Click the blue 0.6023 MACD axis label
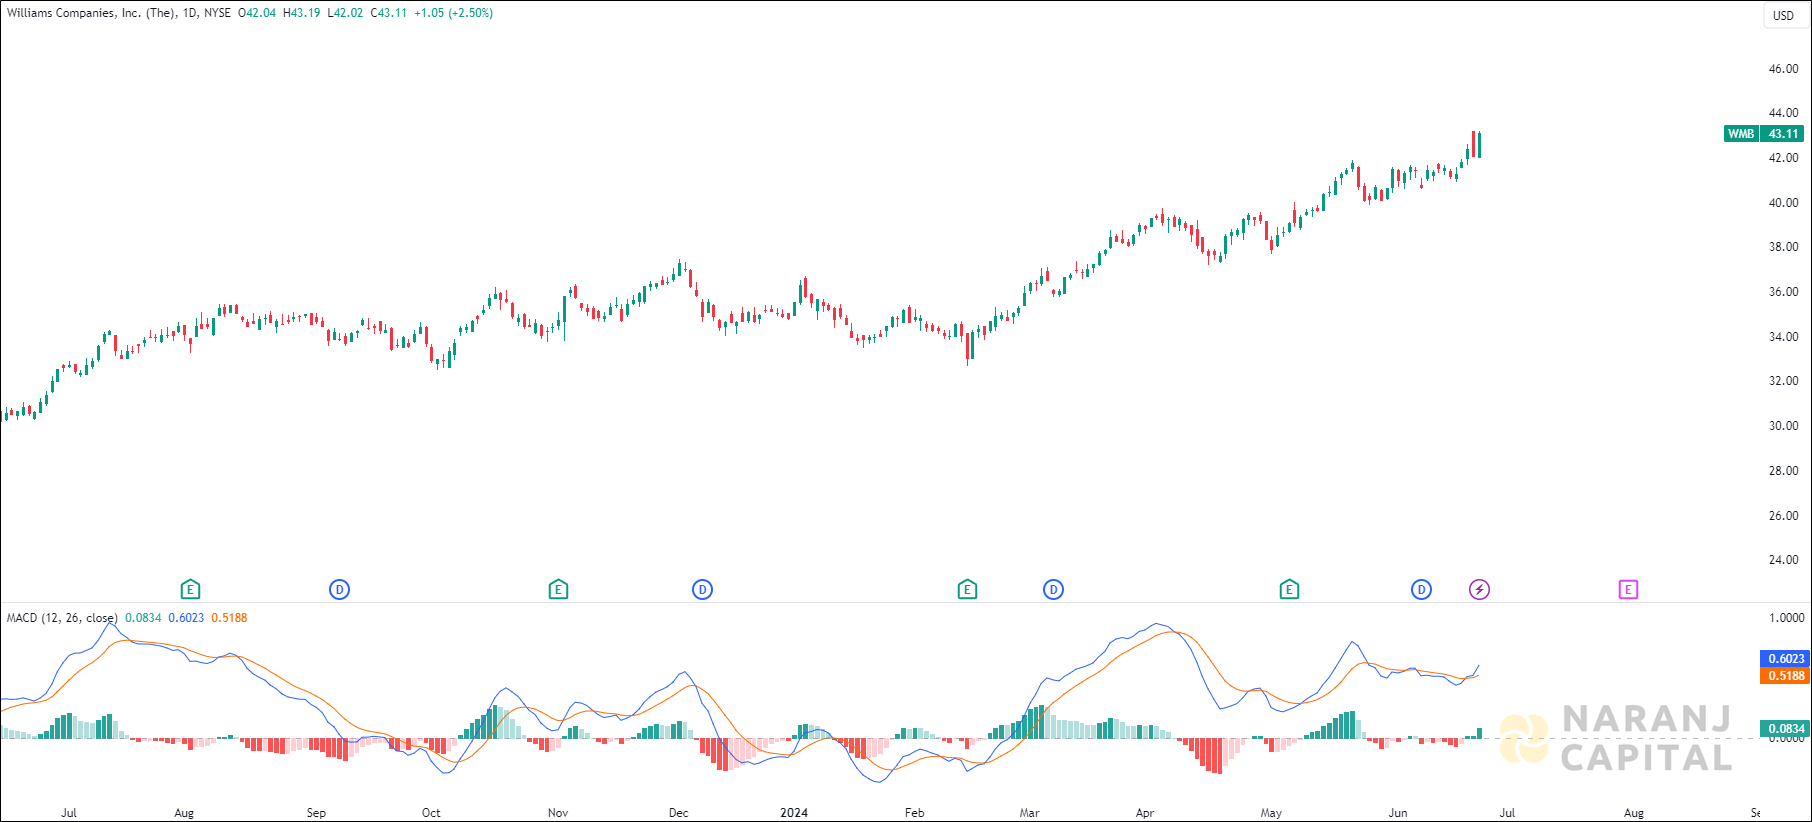The width and height of the screenshot is (1812, 822). (x=1785, y=659)
